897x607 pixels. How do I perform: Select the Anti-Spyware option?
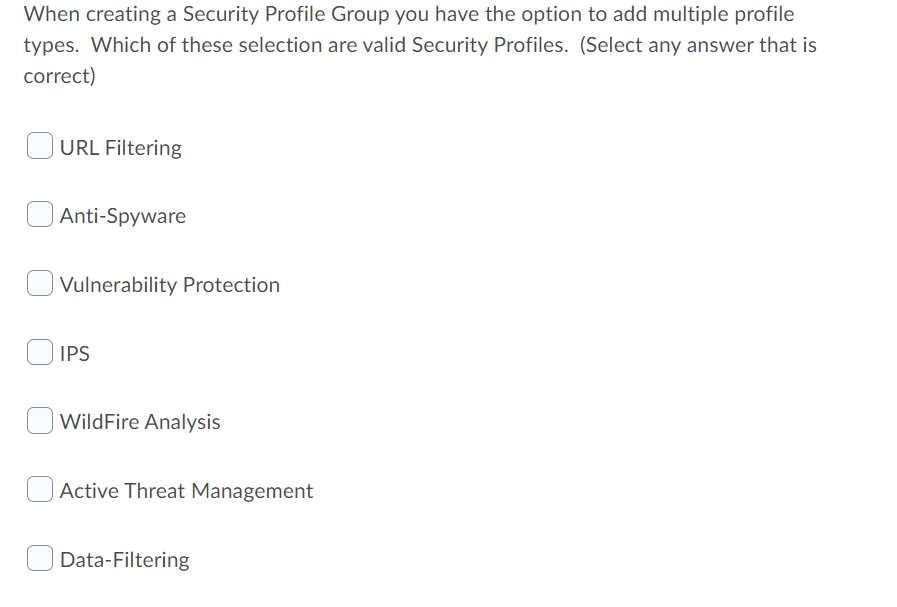39,214
